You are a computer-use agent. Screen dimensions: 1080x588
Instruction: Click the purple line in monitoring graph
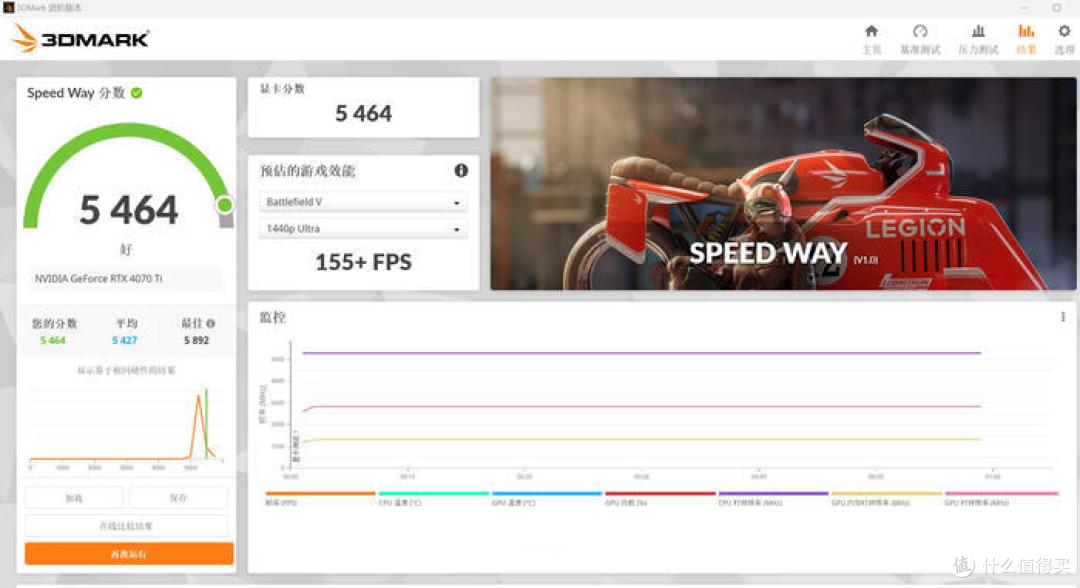pyautogui.click(x=641, y=353)
